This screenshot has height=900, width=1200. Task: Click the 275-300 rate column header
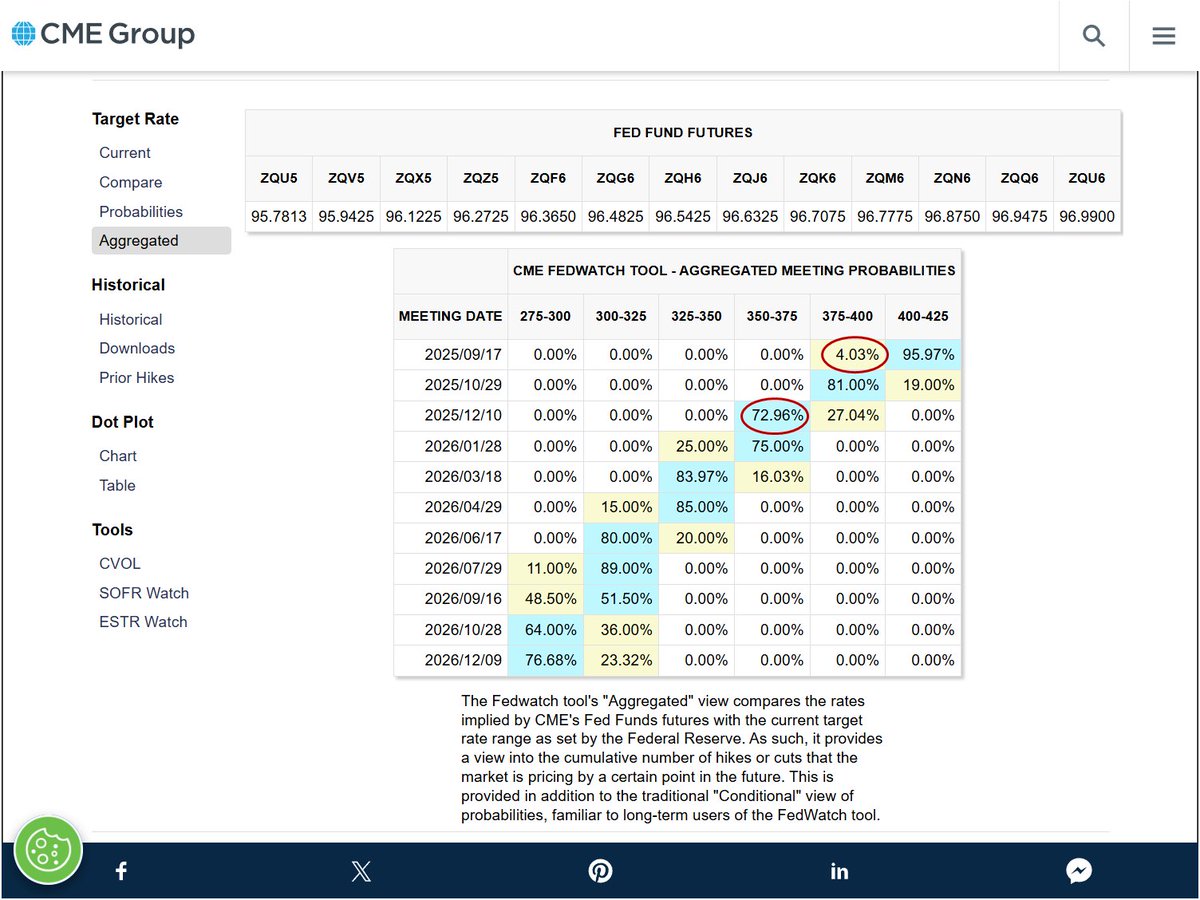(x=545, y=316)
